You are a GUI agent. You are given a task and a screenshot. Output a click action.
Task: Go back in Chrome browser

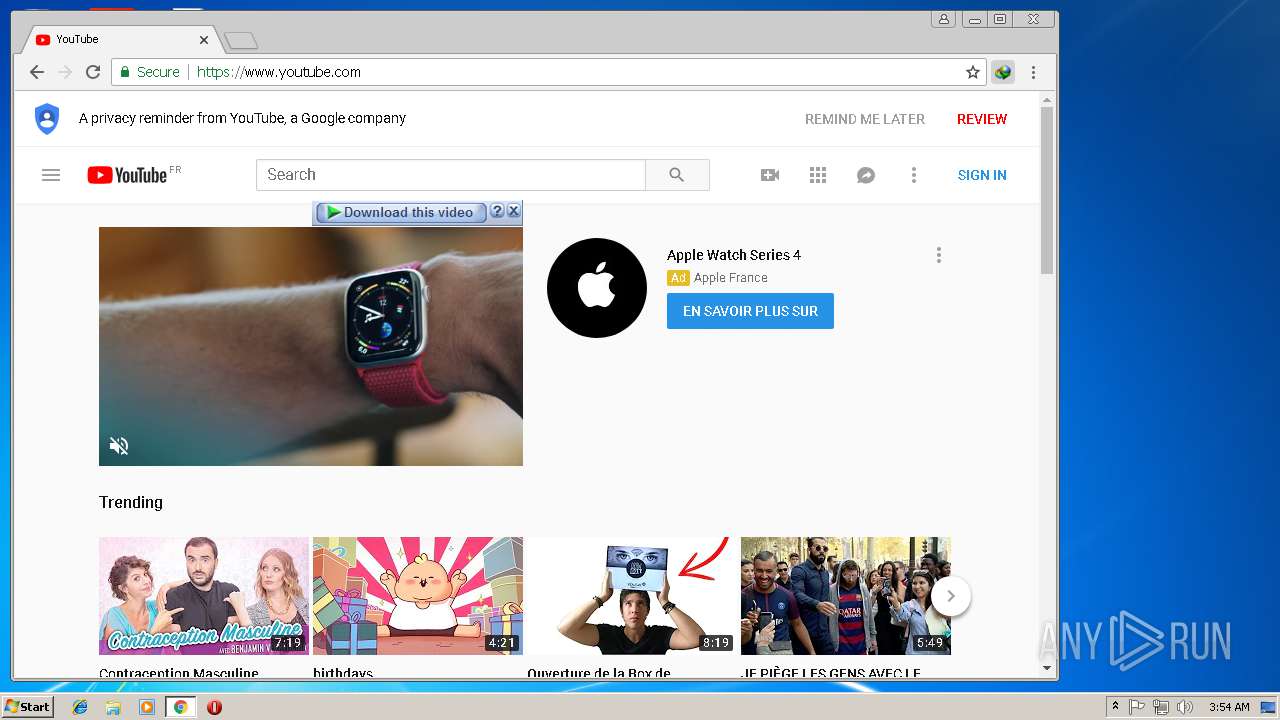(37, 72)
